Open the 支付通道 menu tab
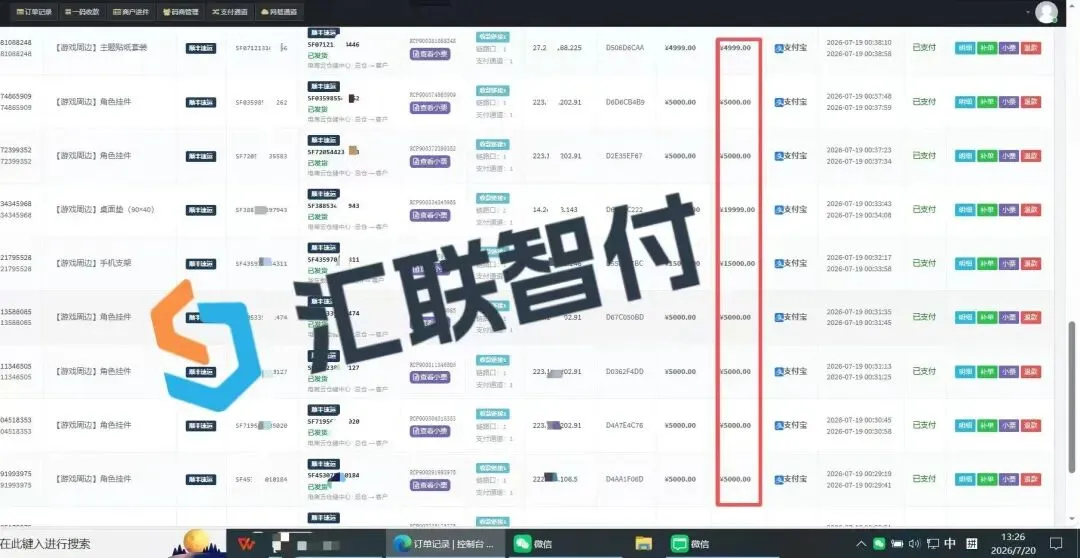 [x=230, y=12]
